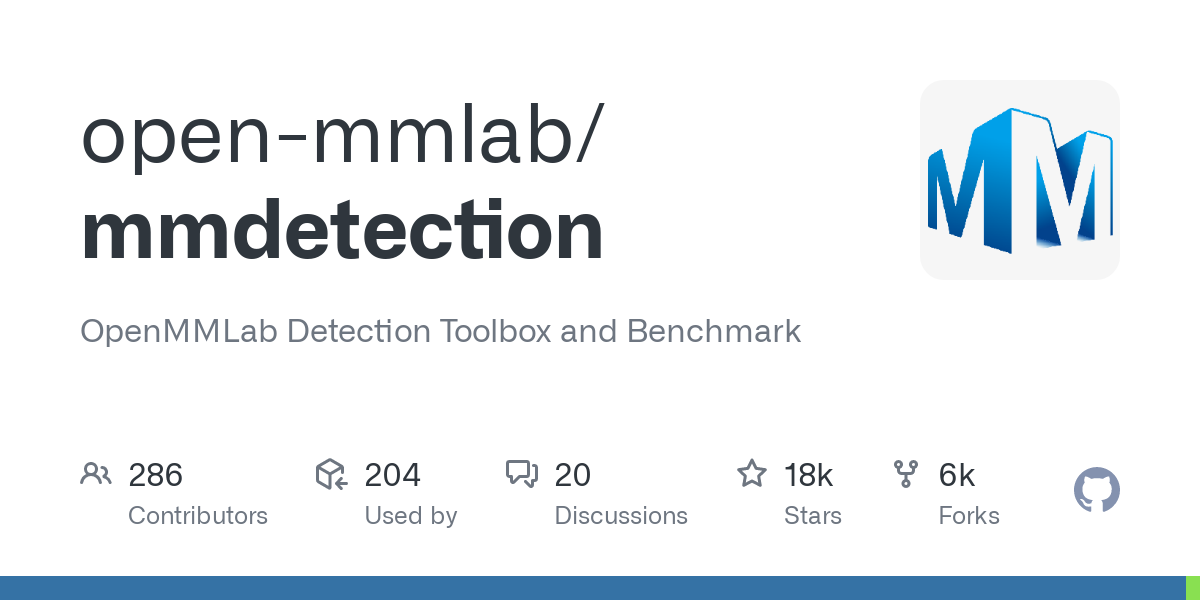Click the MM logo avatar
Viewport: 1200px width, 600px height.
pyautogui.click(x=1019, y=180)
